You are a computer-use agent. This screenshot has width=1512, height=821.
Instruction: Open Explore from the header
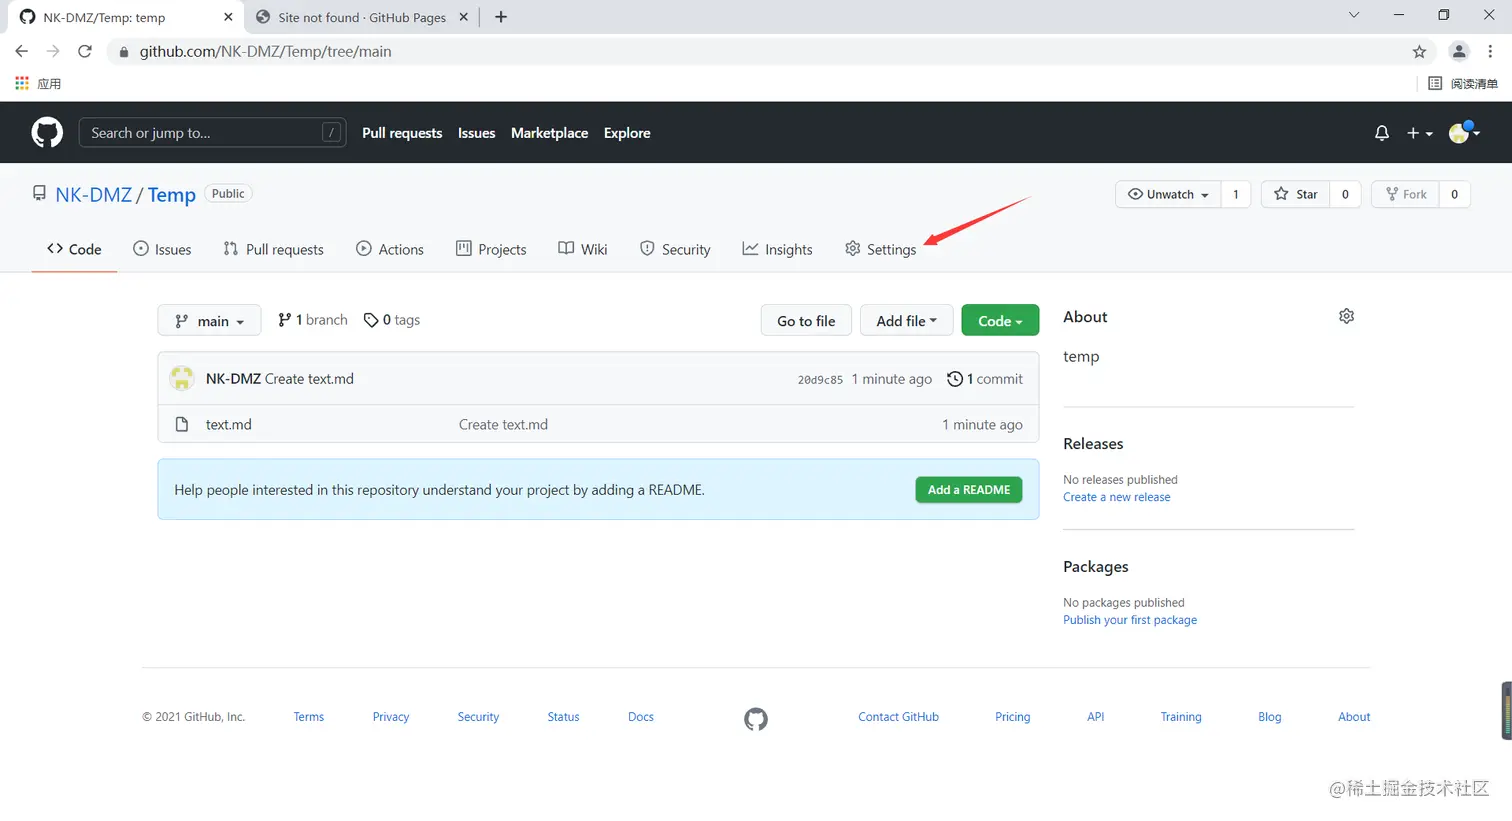tap(627, 133)
